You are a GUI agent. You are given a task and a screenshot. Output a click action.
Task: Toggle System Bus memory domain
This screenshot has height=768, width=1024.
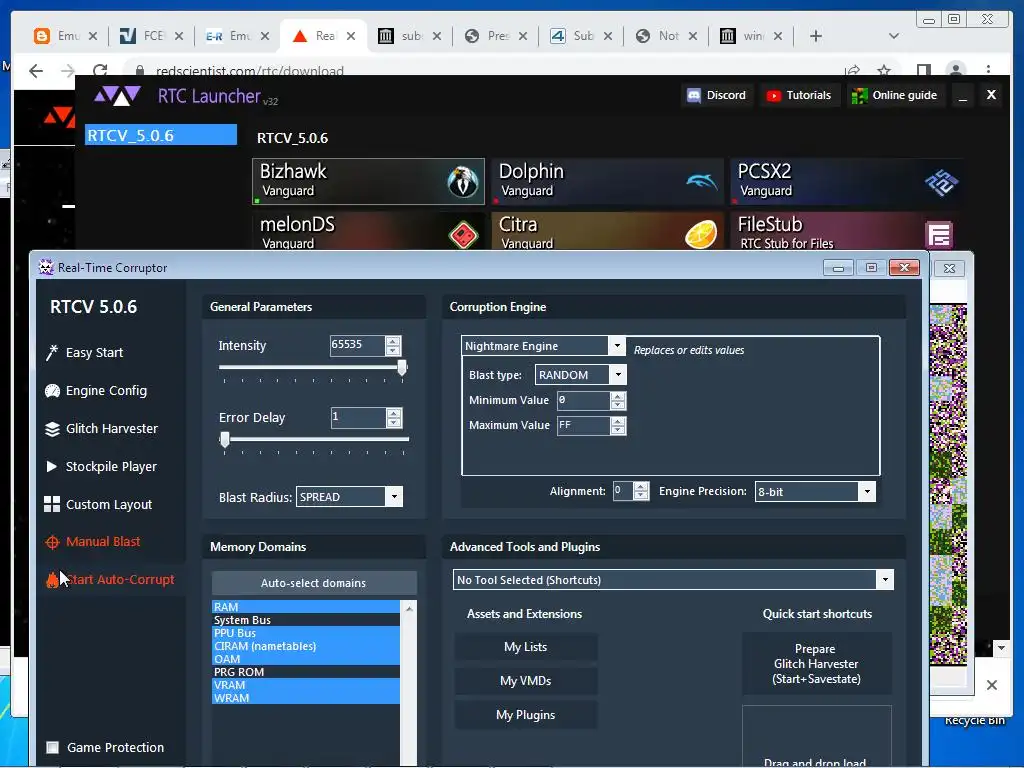coord(306,620)
